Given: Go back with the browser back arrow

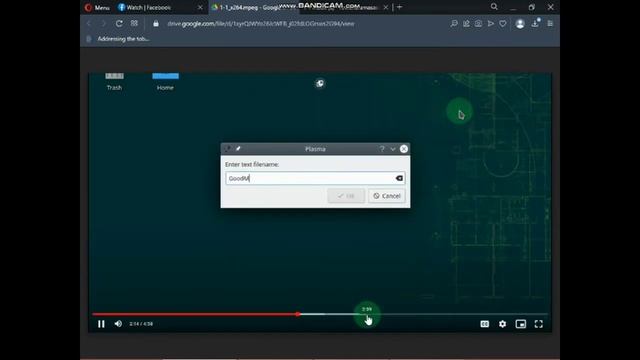Looking at the screenshot, I should [89, 24].
